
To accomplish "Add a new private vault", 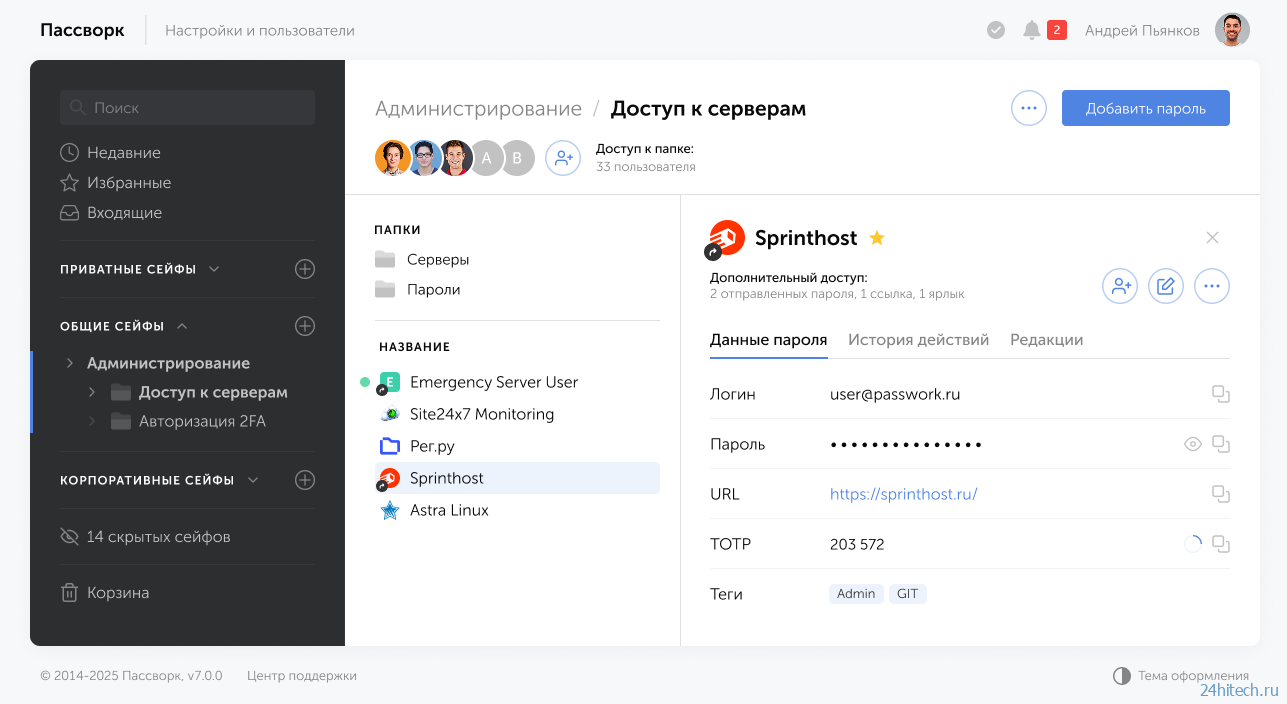I will [x=305, y=269].
